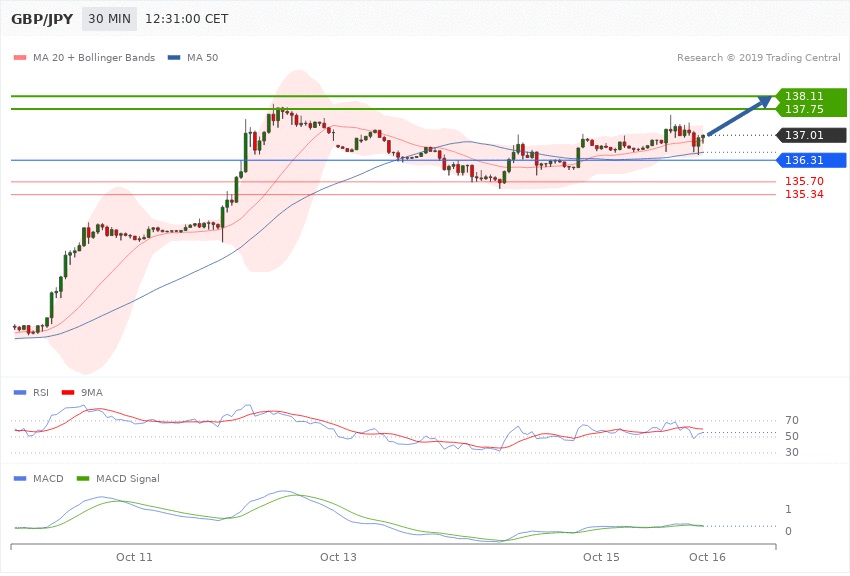850x576 pixels.
Task: Select the Oct 13 date label
Action: click(338, 556)
